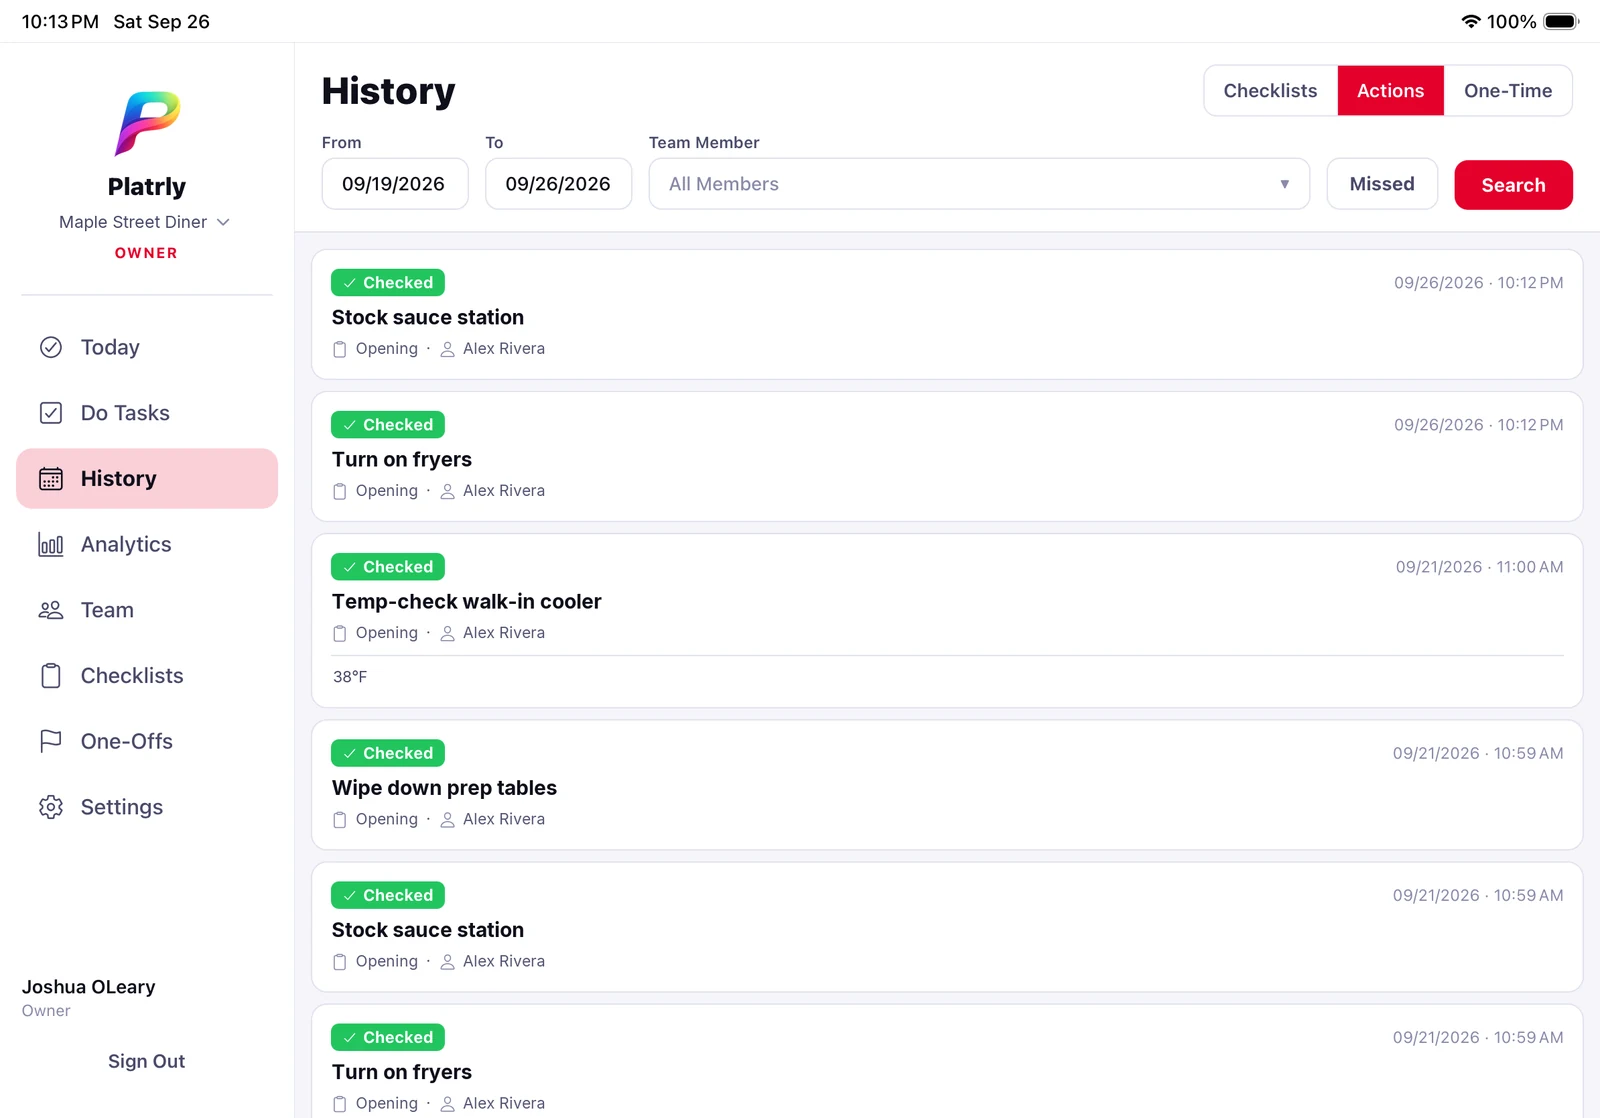Click the Joshua OLeary profile name
Viewport: 1600px width, 1118px height.
click(89, 987)
